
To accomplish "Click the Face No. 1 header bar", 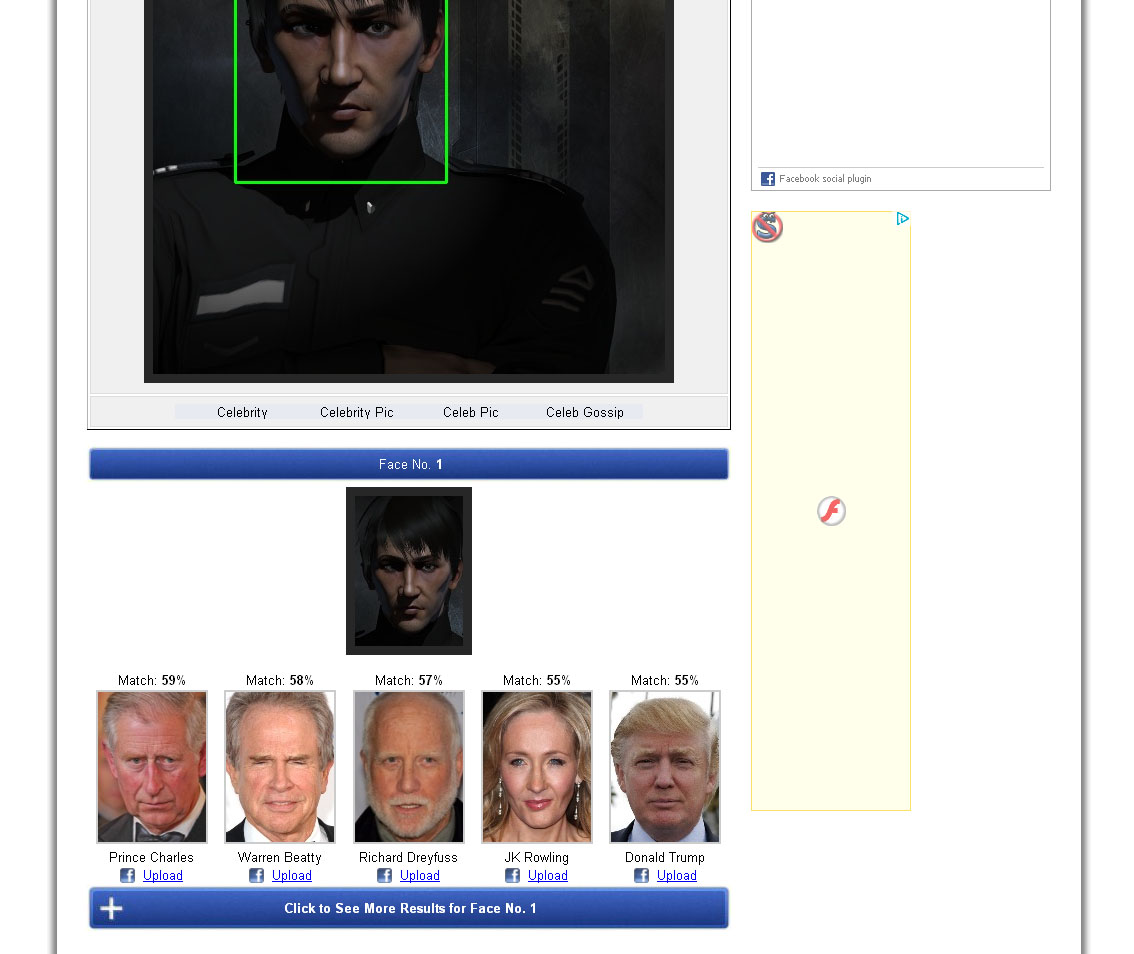I will pyautogui.click(x=409, y=464).
